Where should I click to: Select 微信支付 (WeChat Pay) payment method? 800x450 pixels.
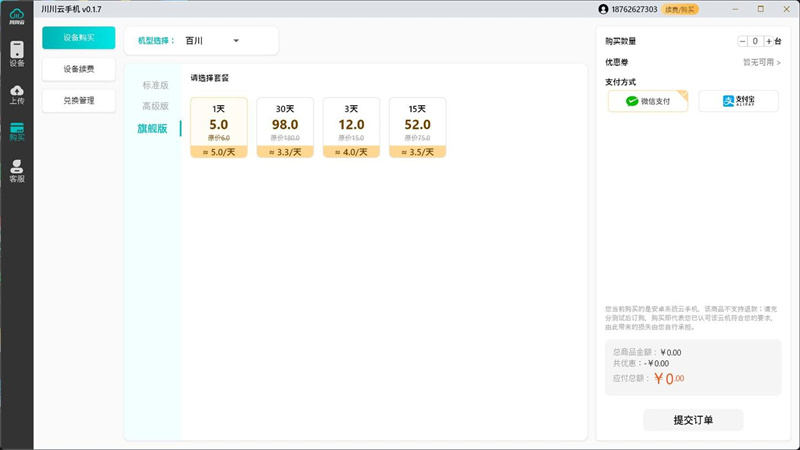coord(647,101)
